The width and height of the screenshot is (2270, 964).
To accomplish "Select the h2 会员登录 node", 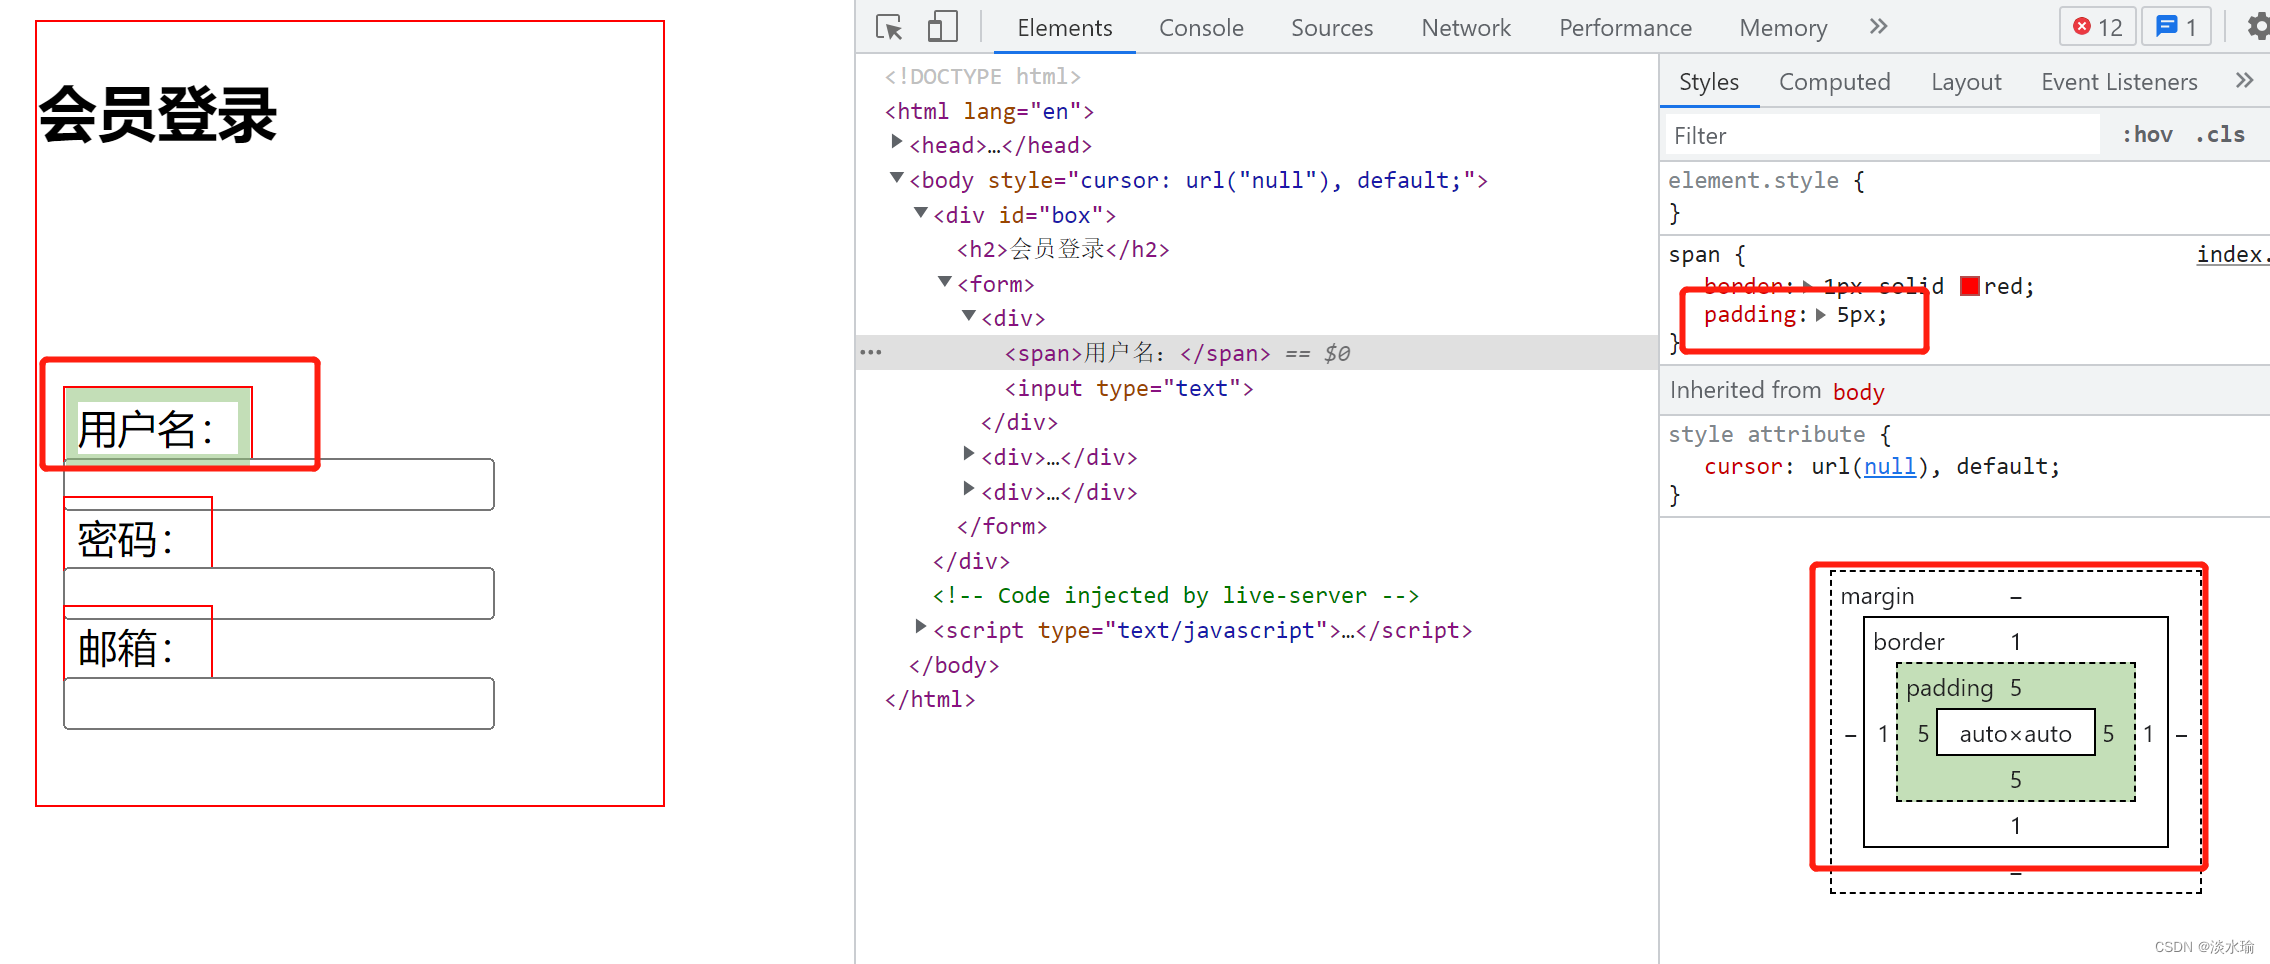I will (1063, 249).
